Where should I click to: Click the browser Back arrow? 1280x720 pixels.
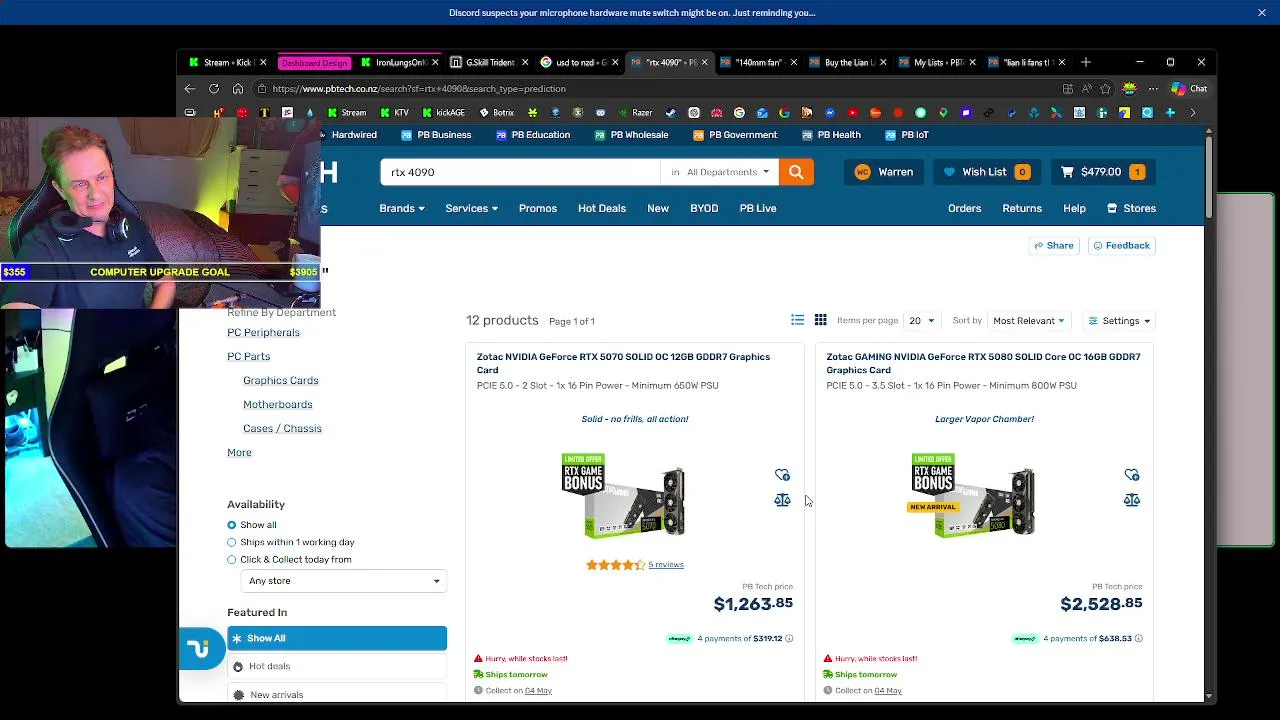190,89
